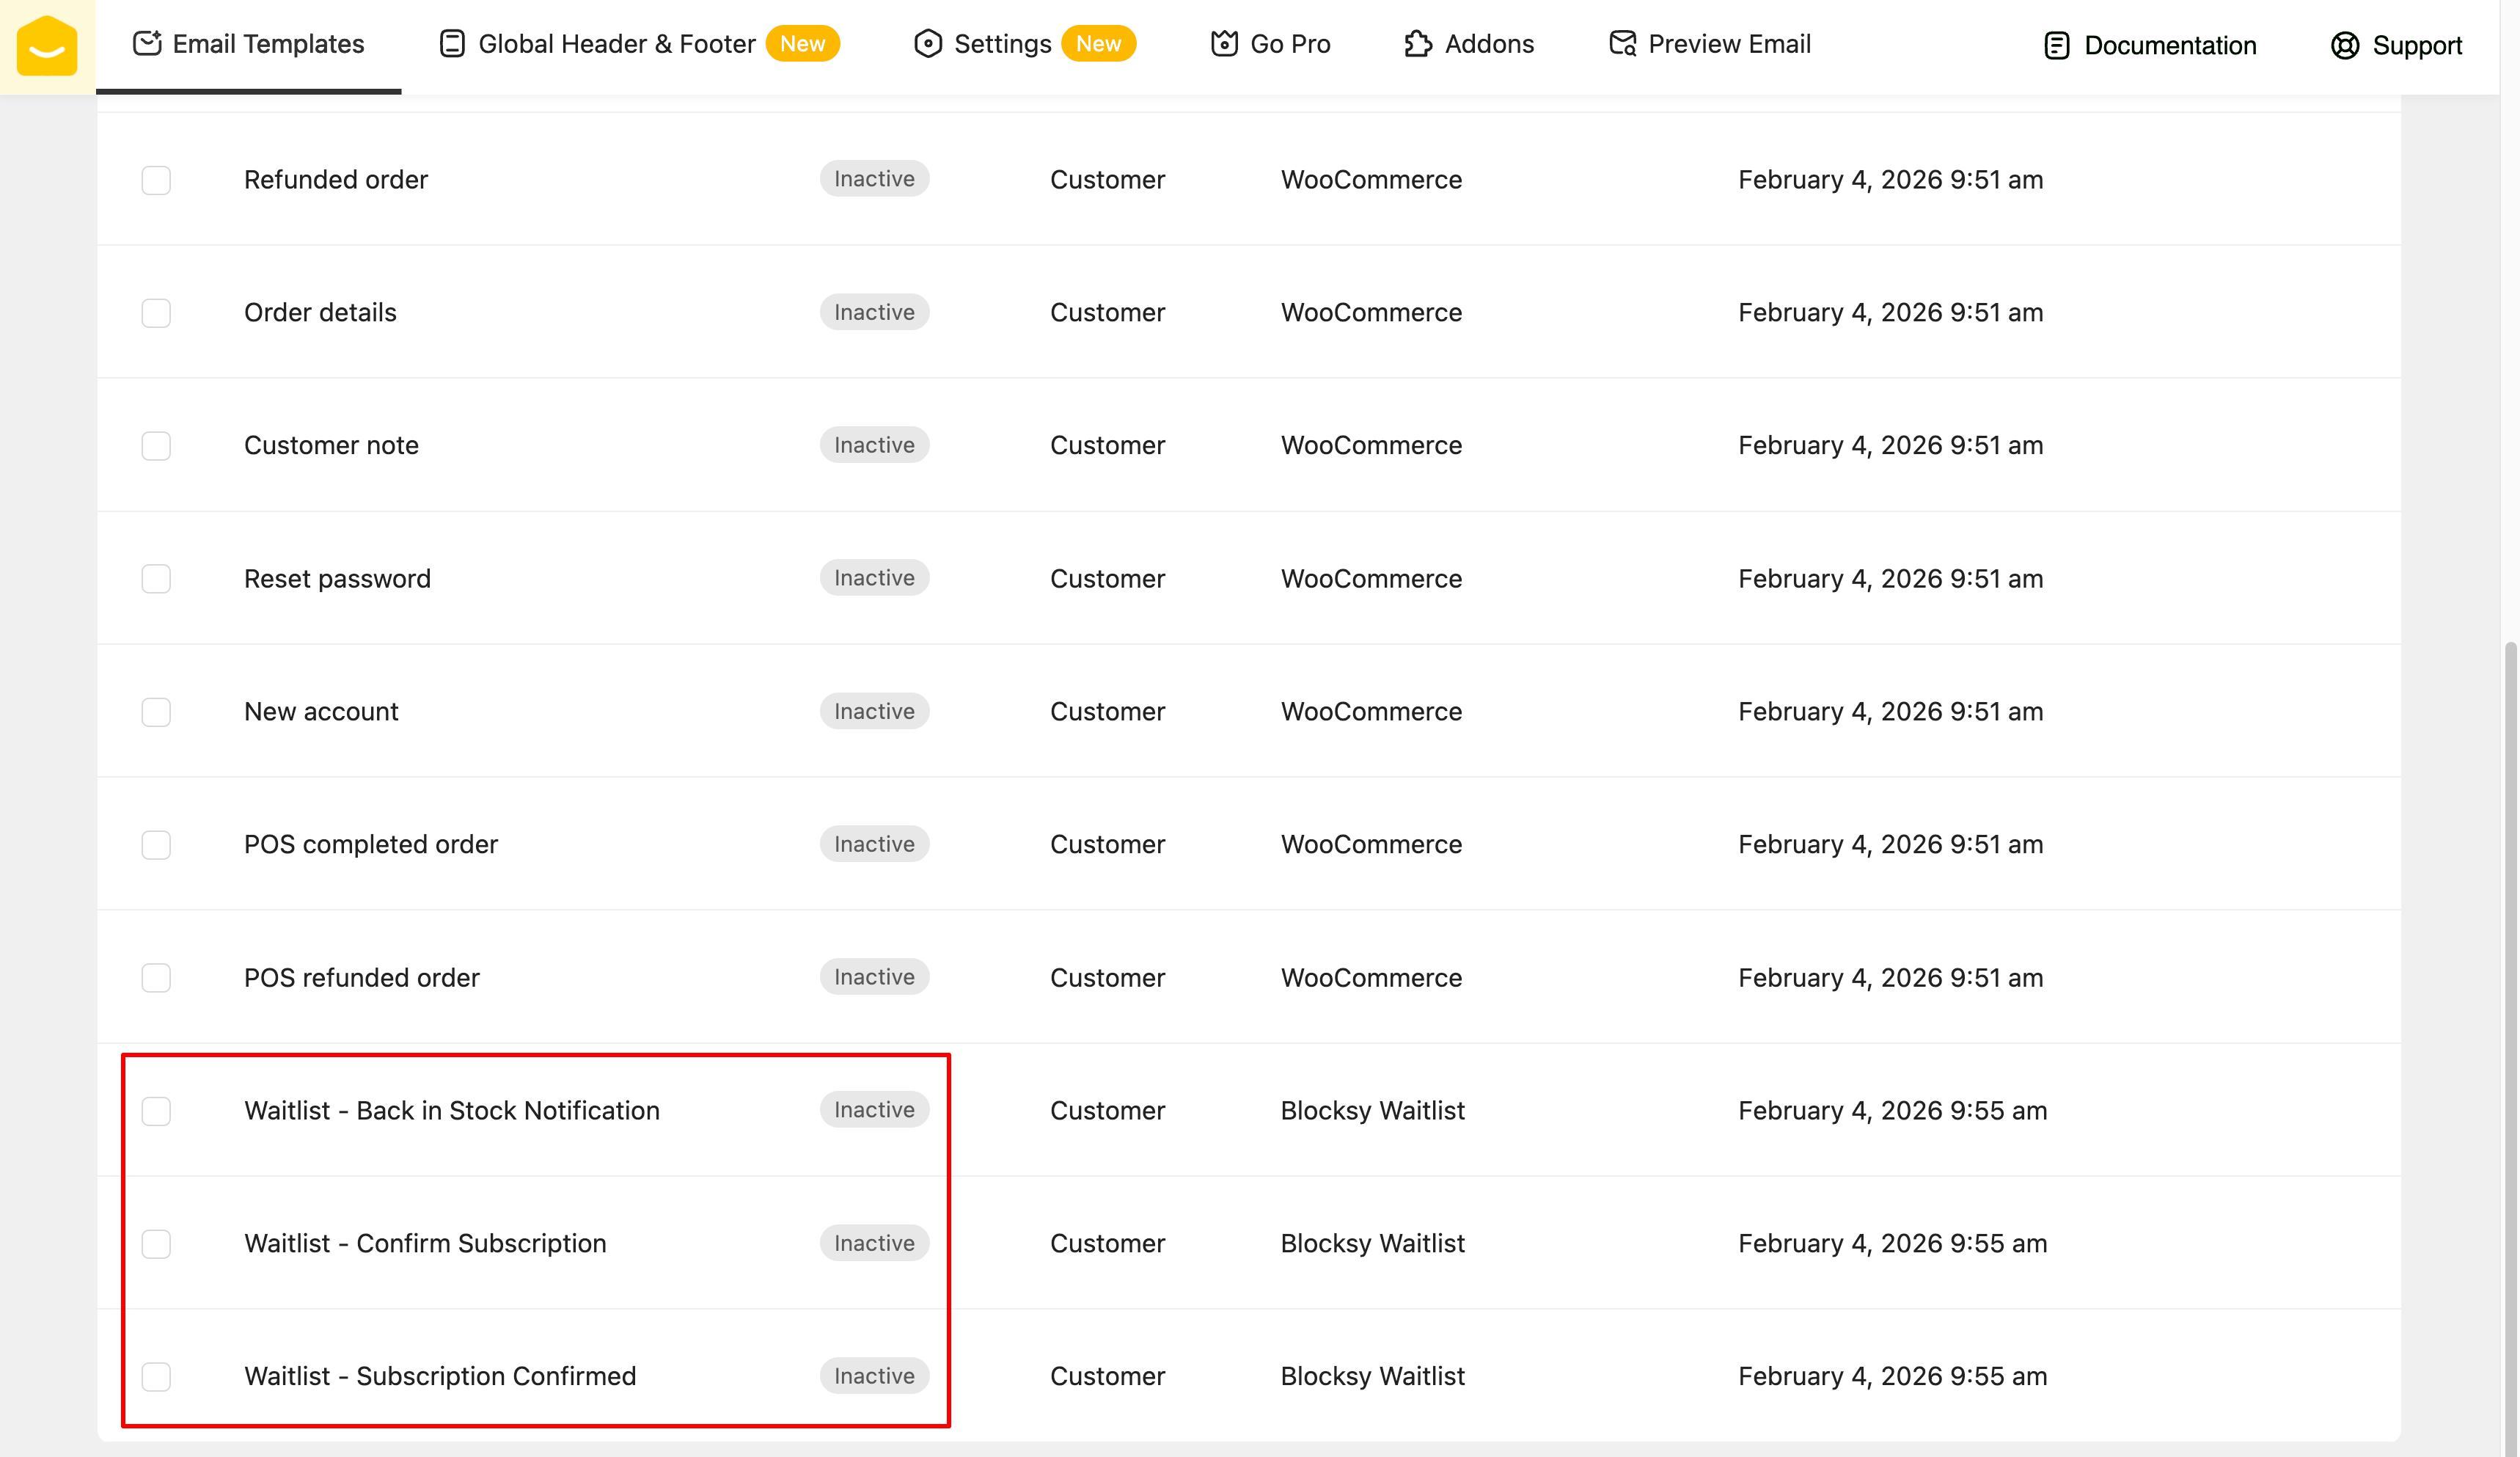
Task: Select the Reset password row checkbox
Action: pyautogui.click(x=156, y=579)
